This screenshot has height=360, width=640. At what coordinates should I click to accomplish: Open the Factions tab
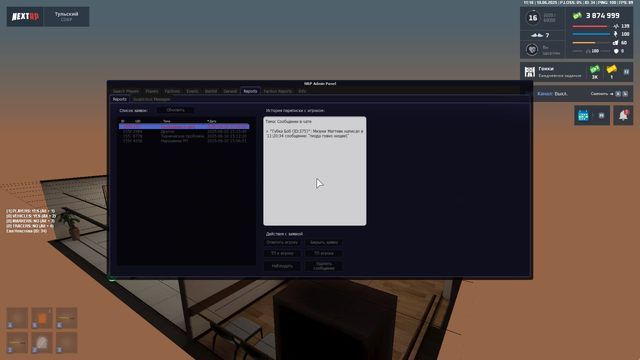point(172,91)
